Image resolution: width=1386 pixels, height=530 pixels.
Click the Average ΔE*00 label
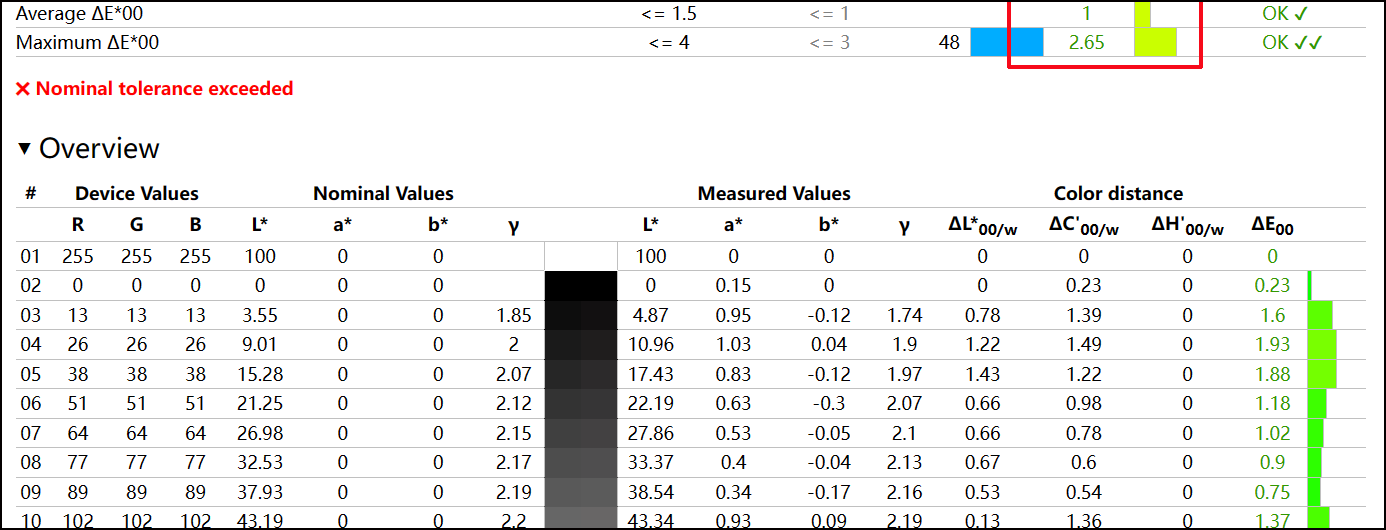(x=87, y=13)
